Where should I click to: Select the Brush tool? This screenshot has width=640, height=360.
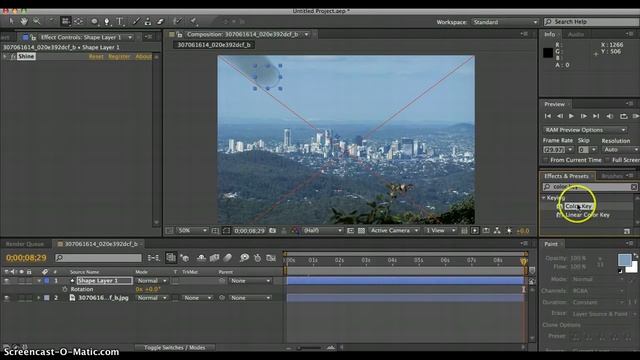click(x=136, y=21)
